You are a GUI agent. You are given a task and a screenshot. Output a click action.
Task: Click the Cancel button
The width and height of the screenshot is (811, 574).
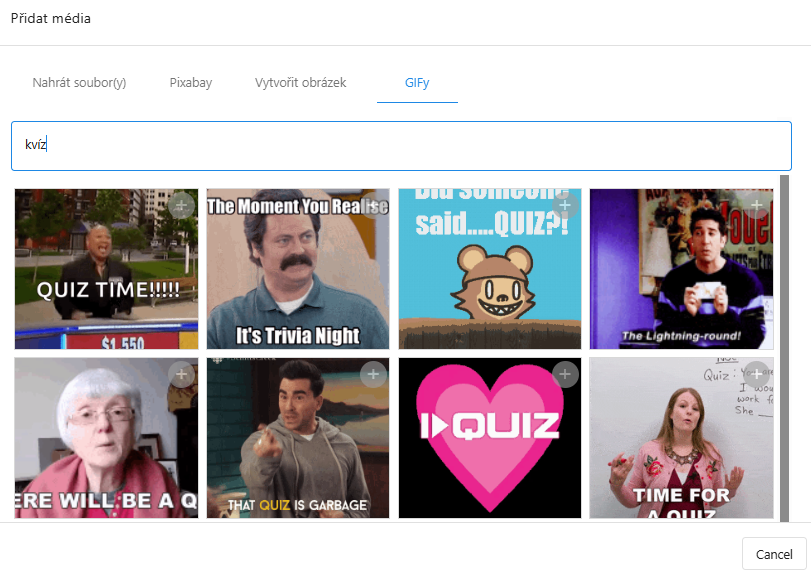pos(774,554)
